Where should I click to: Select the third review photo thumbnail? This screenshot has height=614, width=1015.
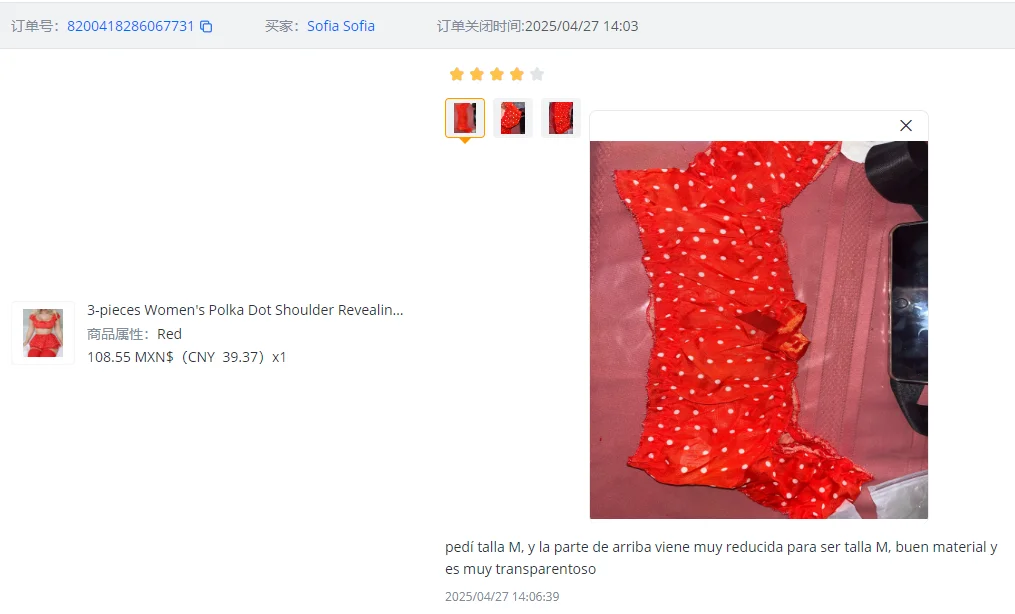click(x=561, y=118)
